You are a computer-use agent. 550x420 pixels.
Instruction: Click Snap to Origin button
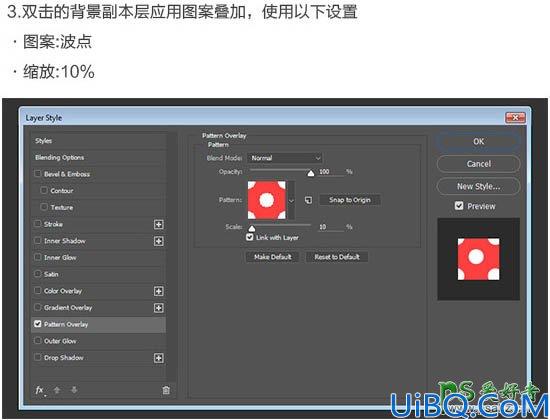coord(350,200)
